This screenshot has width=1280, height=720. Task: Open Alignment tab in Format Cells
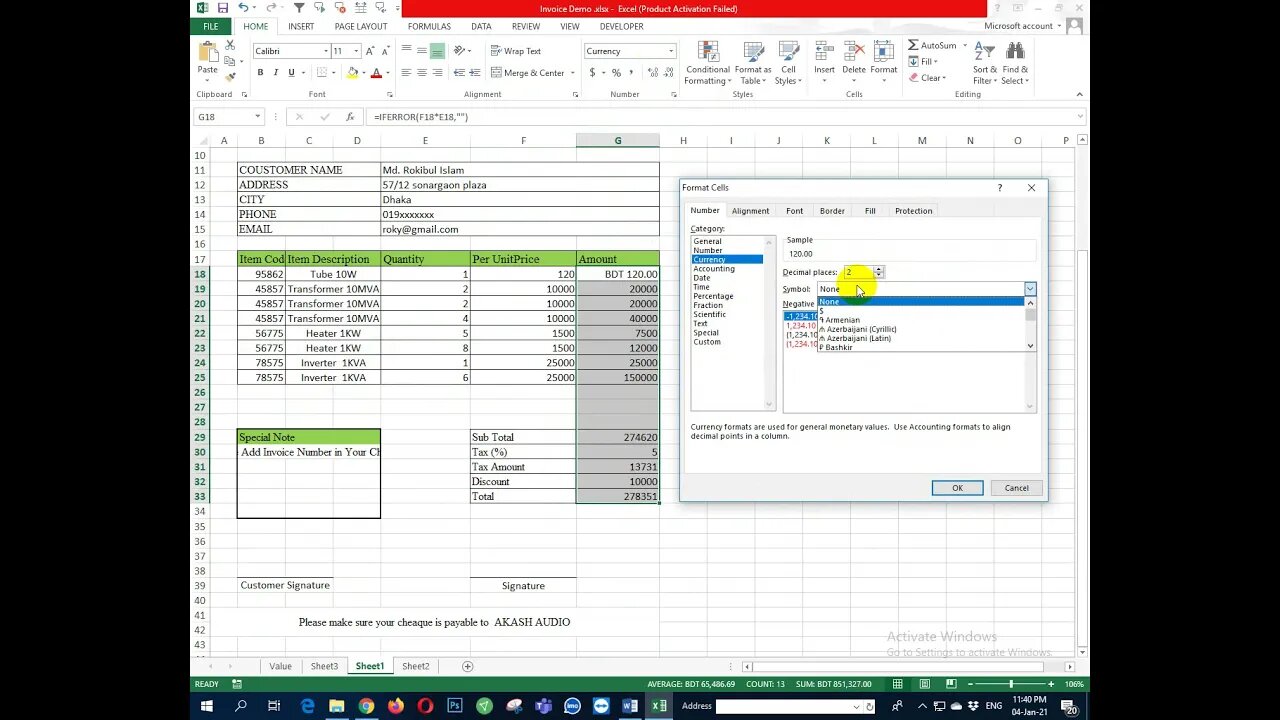750,211
